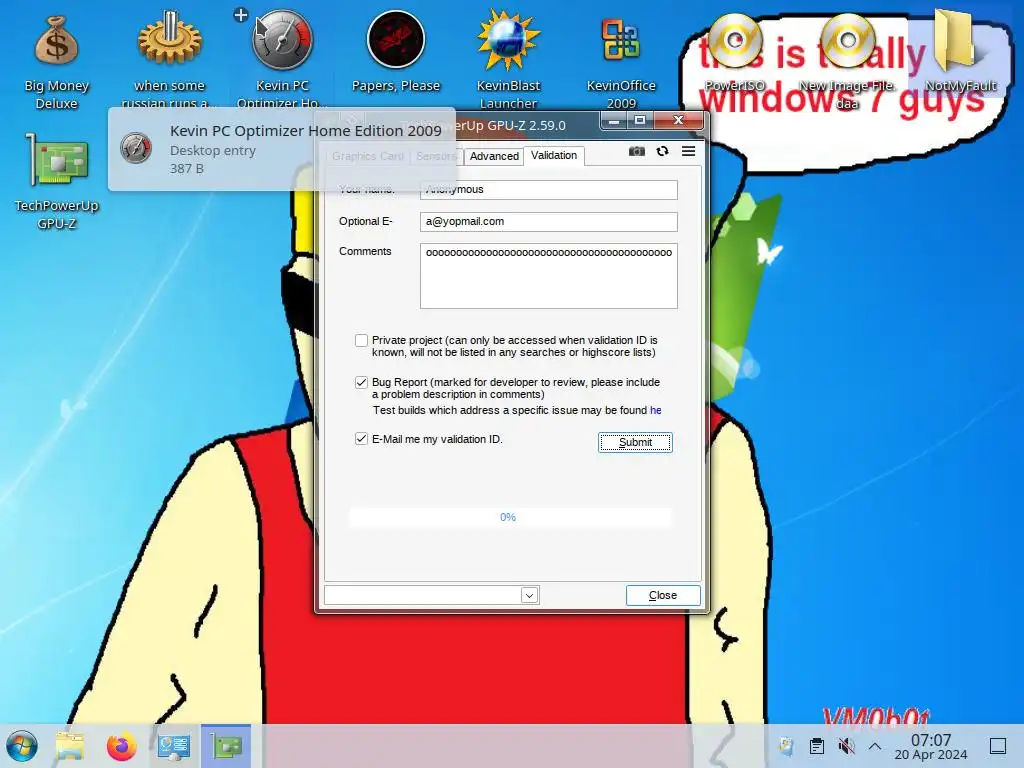This screenshot has height=768, width=1024.
Task: Minimize the GPU-Z window
Action: pyautogui.click(x=614, y=120)
